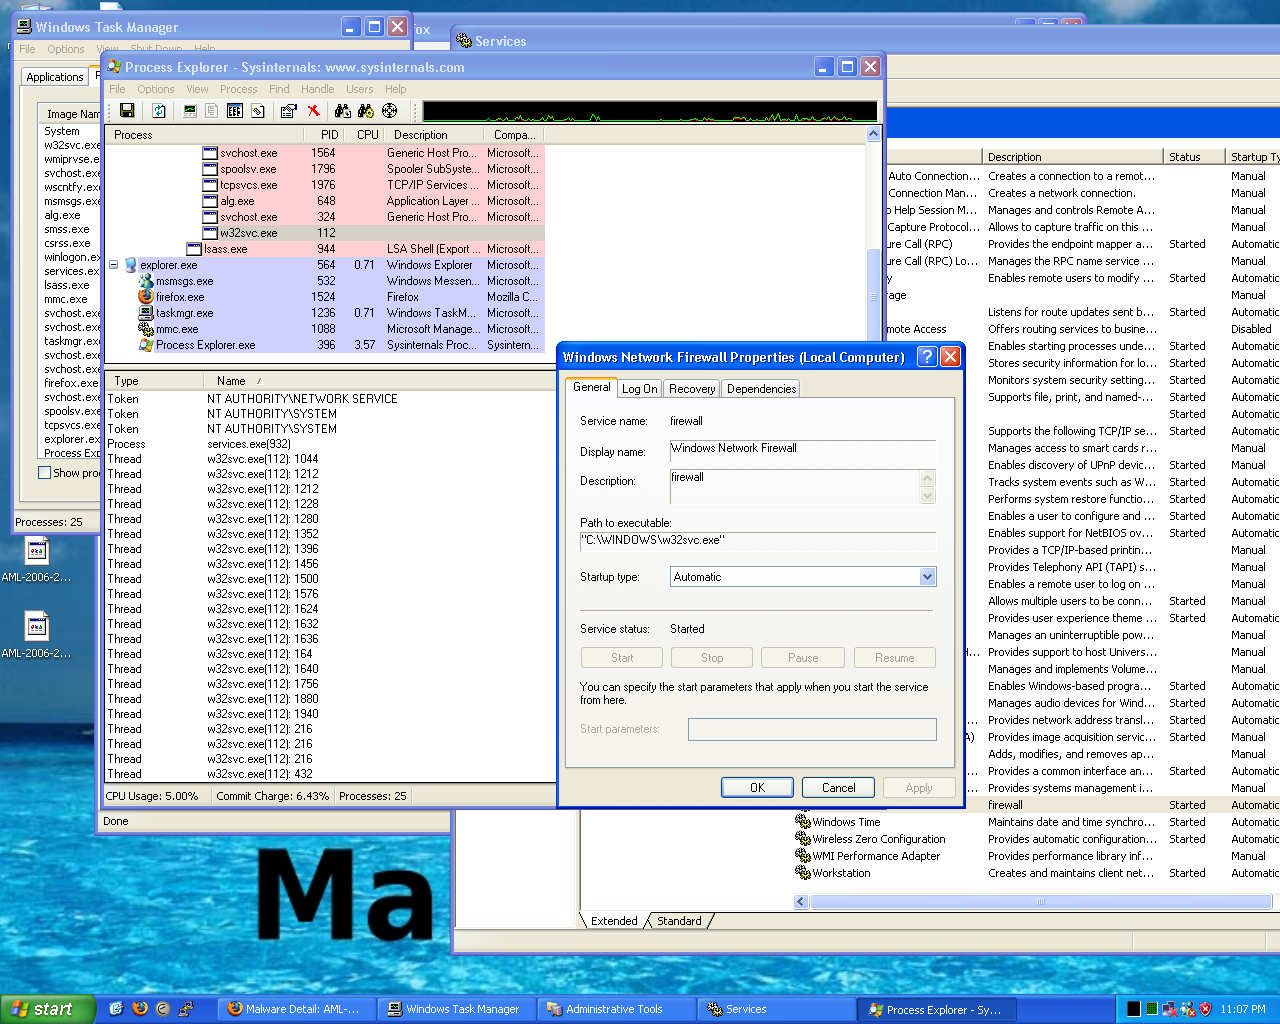Select thread row w32svc.exe(112): 1044
The image size is (1280, 1024).
coord(330,459)
